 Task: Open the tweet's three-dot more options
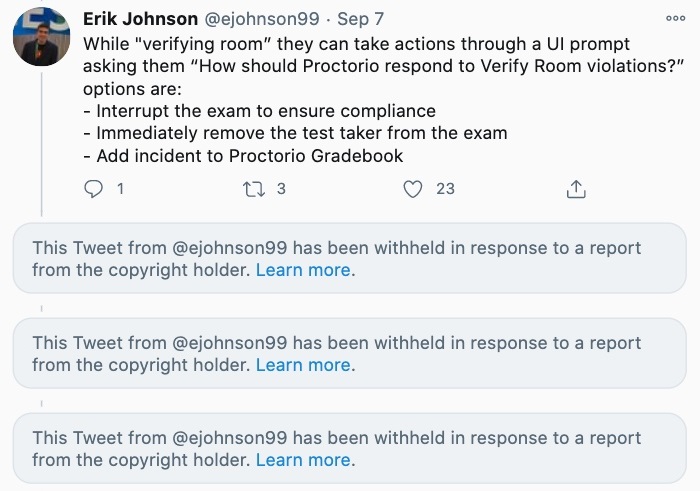pos(675,19)
